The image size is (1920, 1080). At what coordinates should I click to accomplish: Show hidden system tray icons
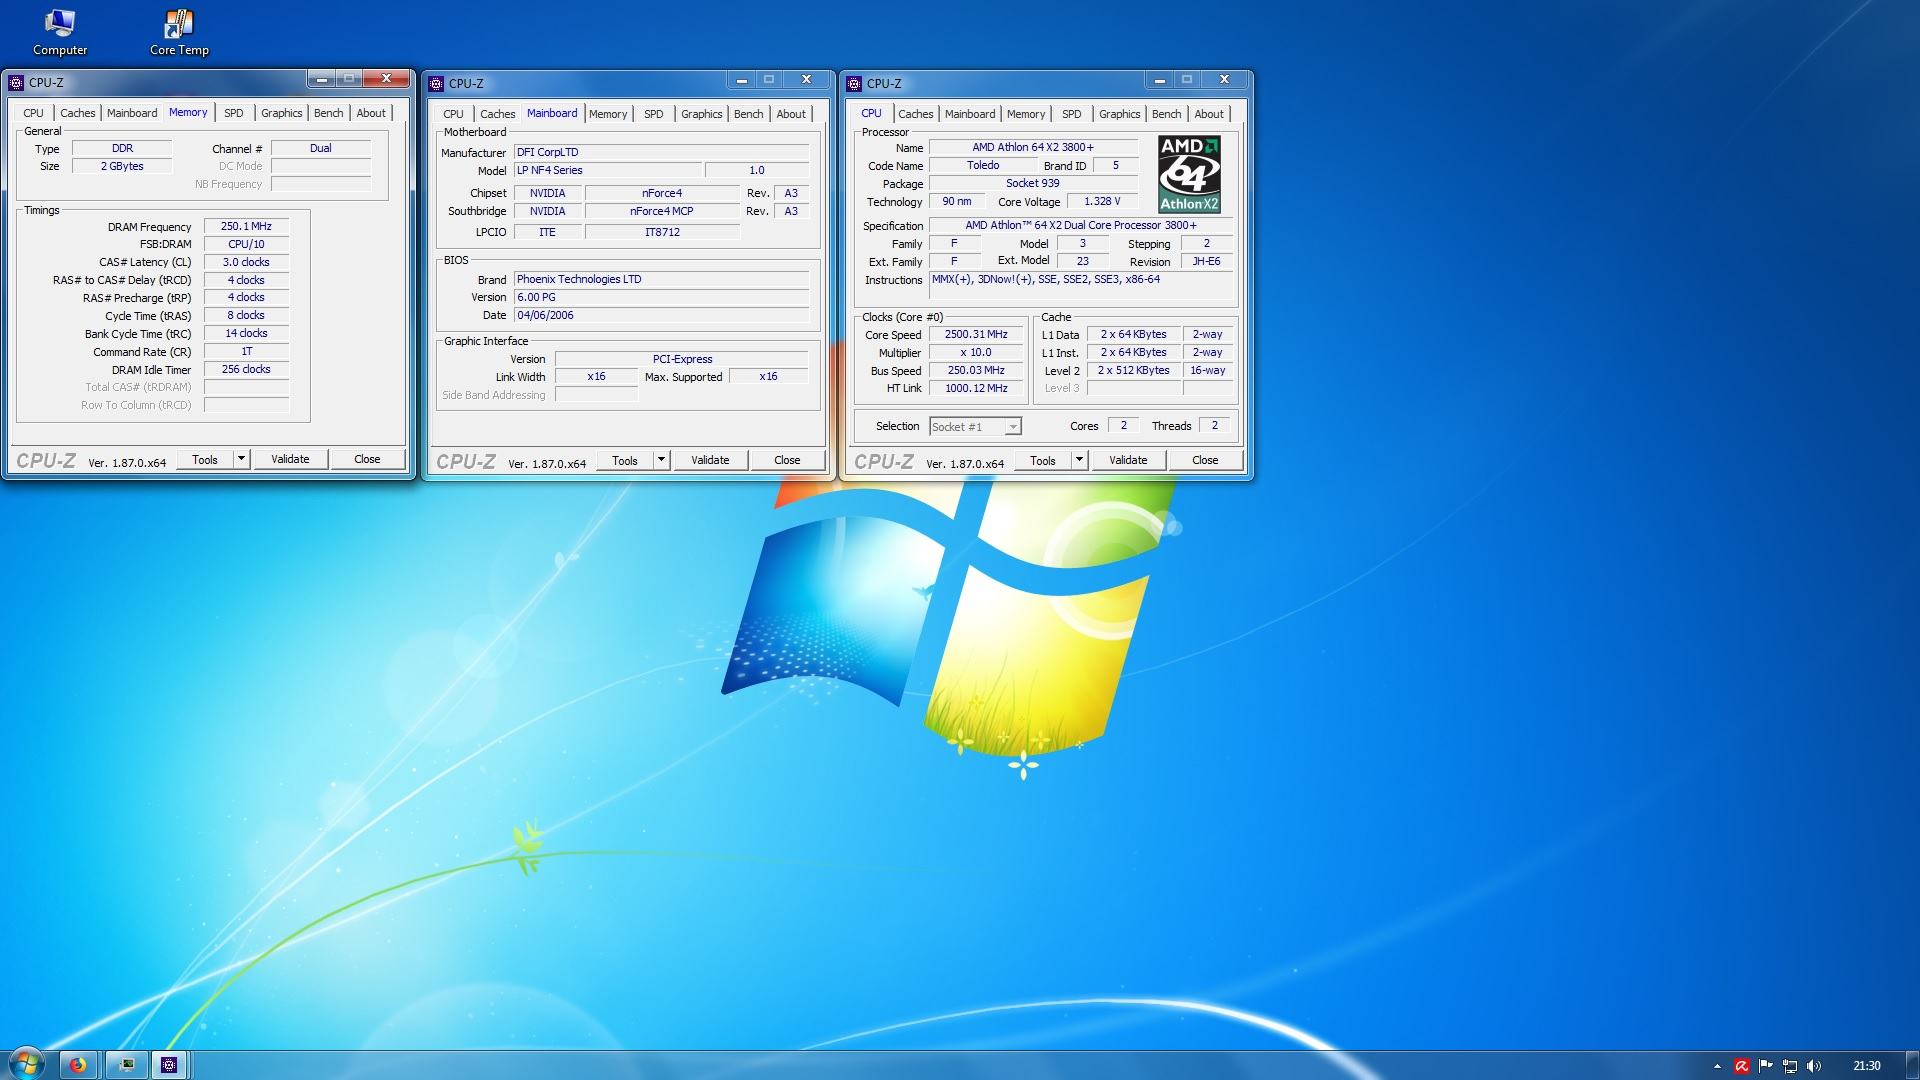coord(1717,1066)
